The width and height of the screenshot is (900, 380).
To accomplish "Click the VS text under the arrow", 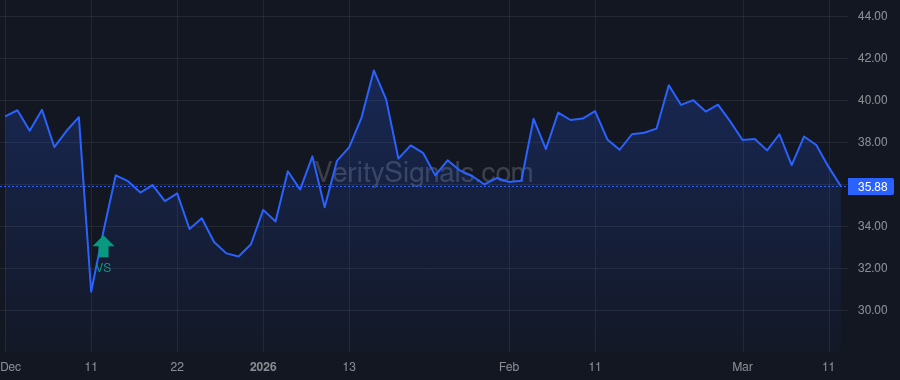I will pyautogui.click(x=103, y=267).
